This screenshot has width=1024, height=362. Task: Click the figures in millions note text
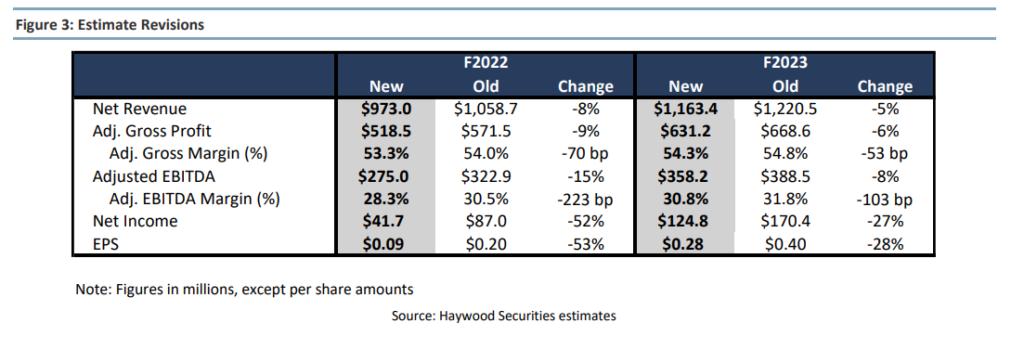(x=244, y=289)
